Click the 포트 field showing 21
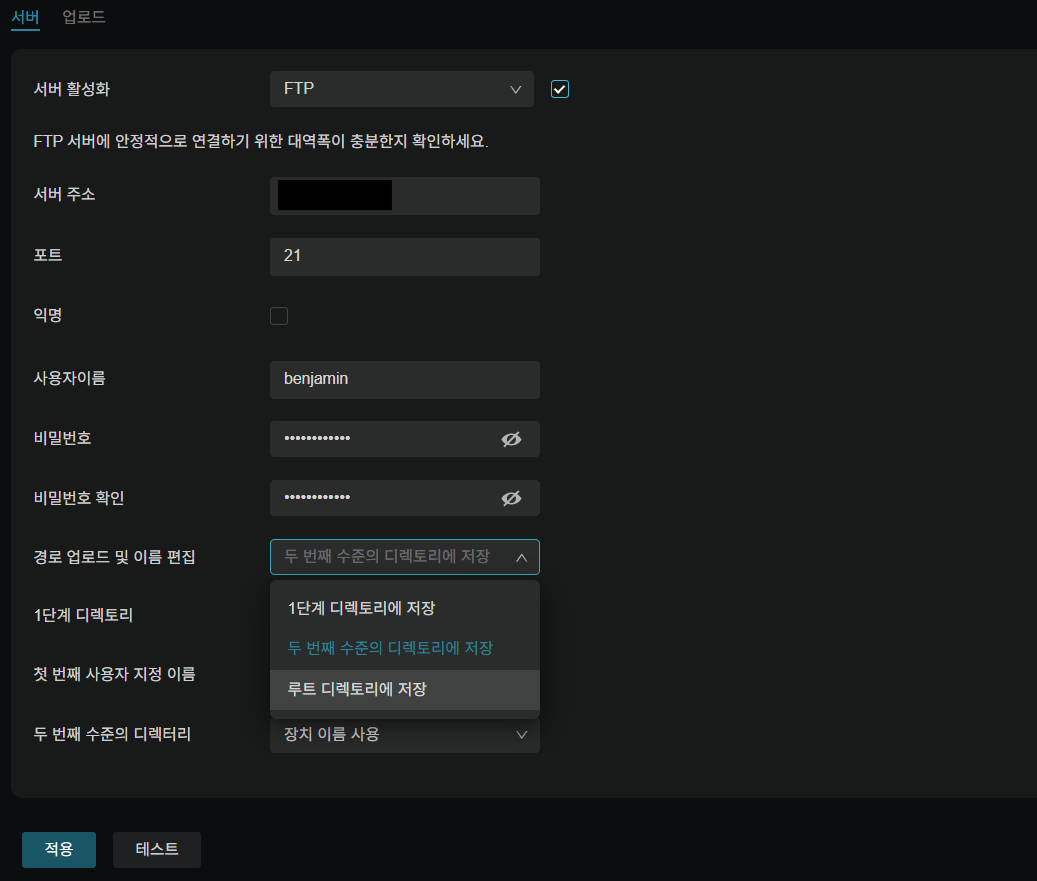 405,257
